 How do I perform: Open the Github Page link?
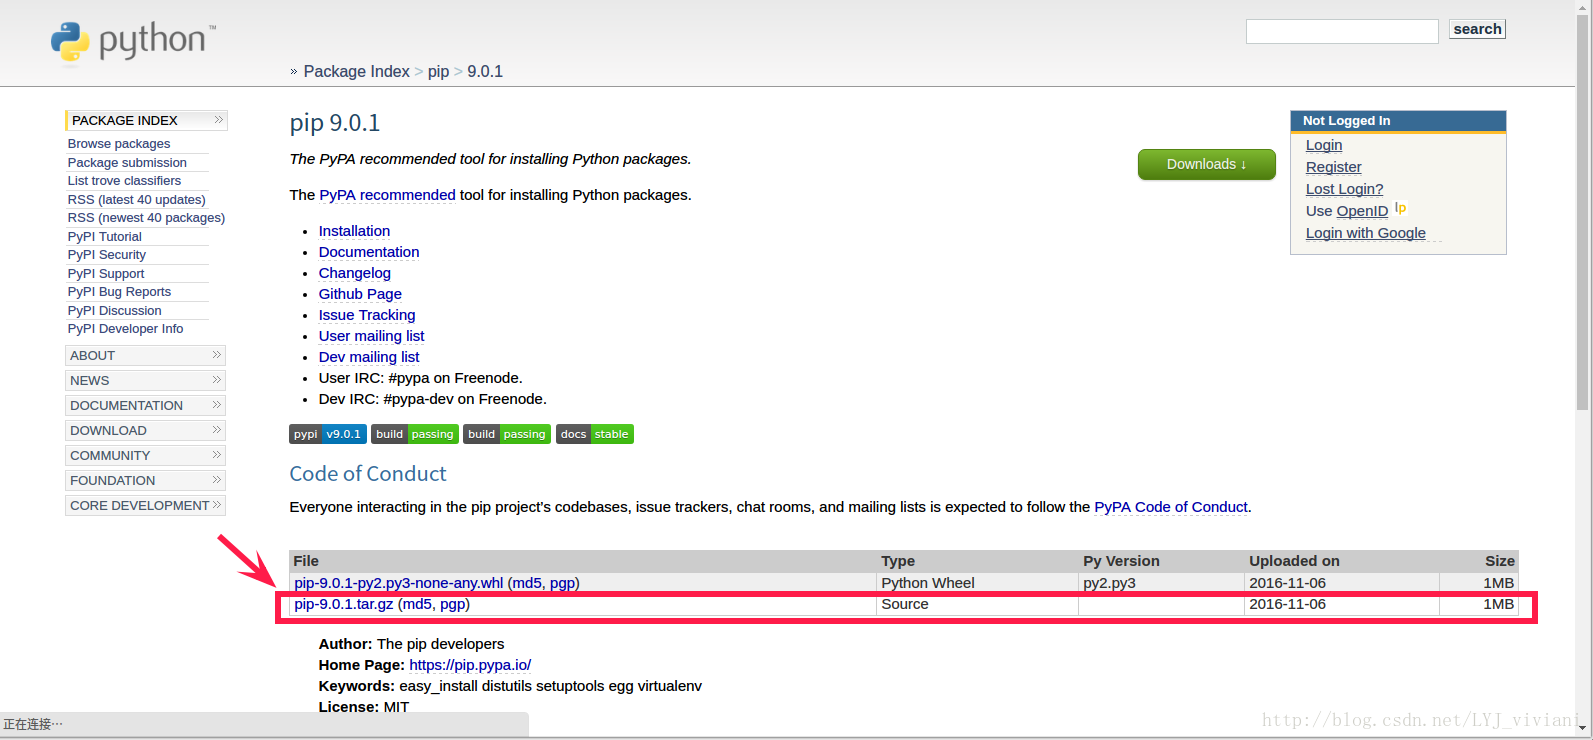point(360,294)
